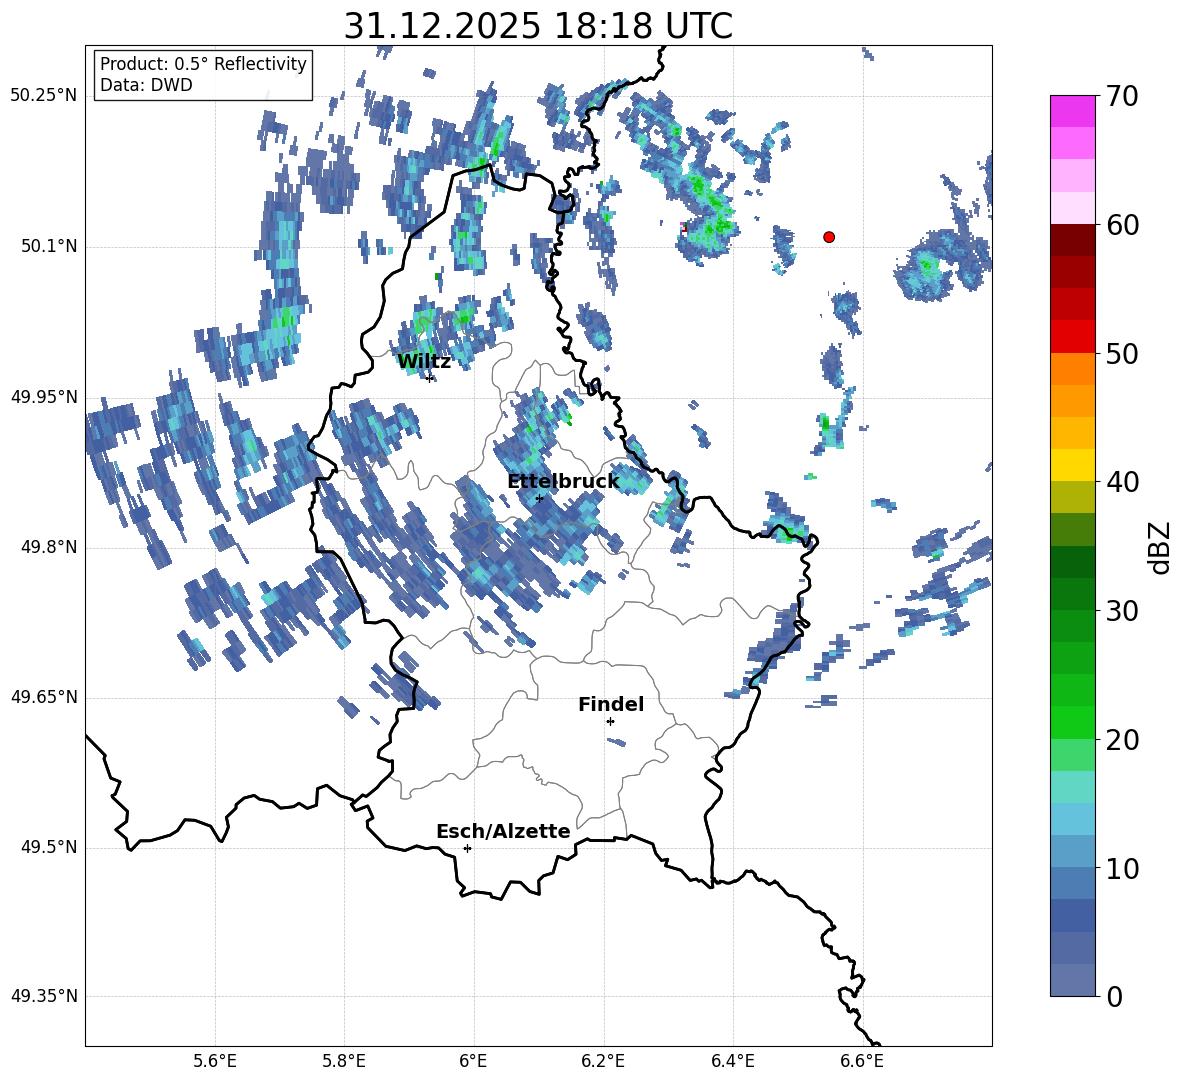Image resolution: width=1184 pixels, height=1081 pixels.
Task: Click the 50.25°N latitude label
Action: coord(44,96)
